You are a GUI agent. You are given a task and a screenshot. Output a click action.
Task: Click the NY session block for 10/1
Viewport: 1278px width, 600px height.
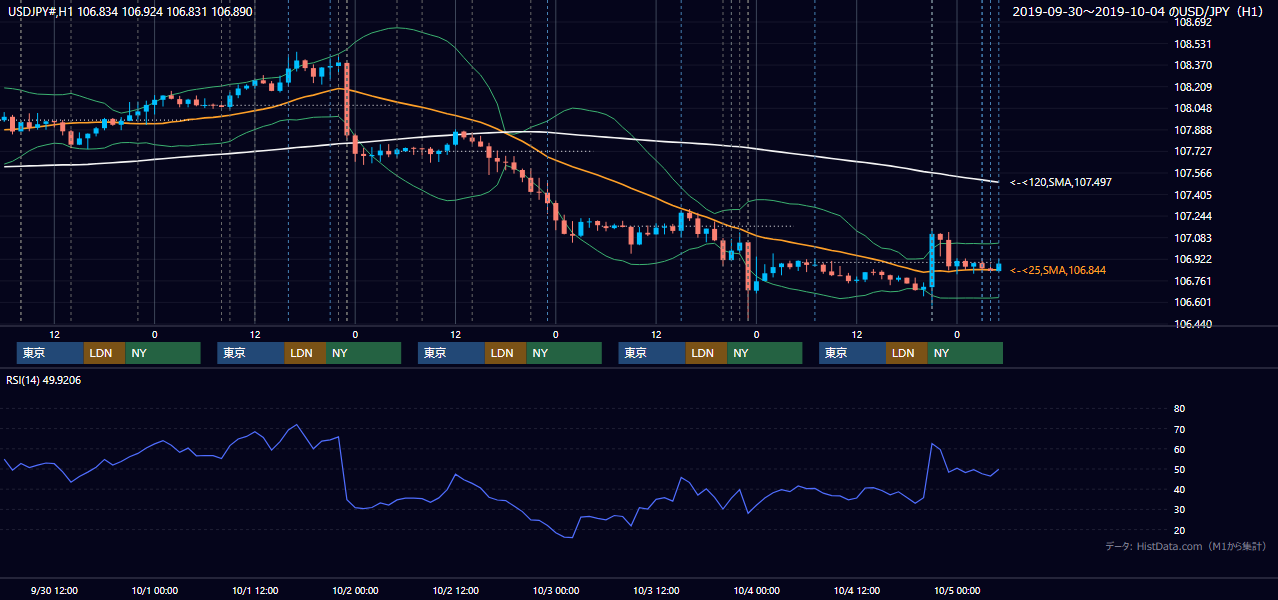click(364, 353)
